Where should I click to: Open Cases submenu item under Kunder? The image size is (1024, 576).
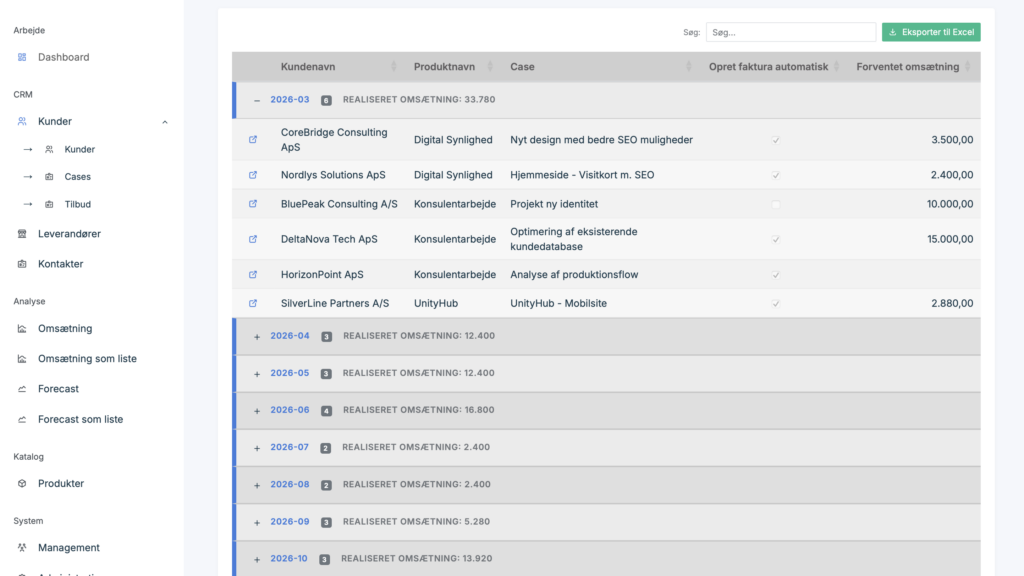(77, 177)
